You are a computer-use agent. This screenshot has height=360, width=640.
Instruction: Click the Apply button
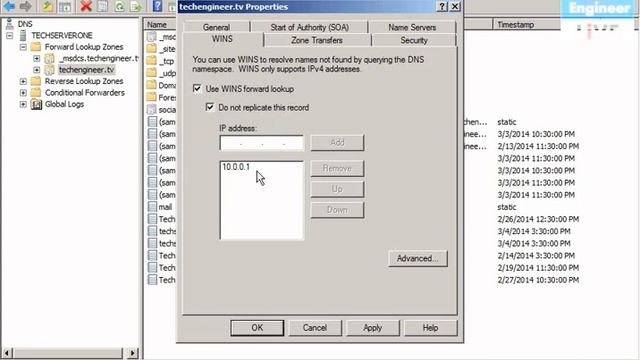372,328
